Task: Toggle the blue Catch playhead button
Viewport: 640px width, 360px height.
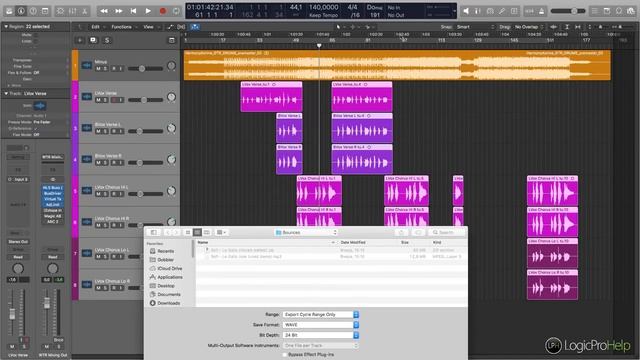Action: (x=195, y=27)
